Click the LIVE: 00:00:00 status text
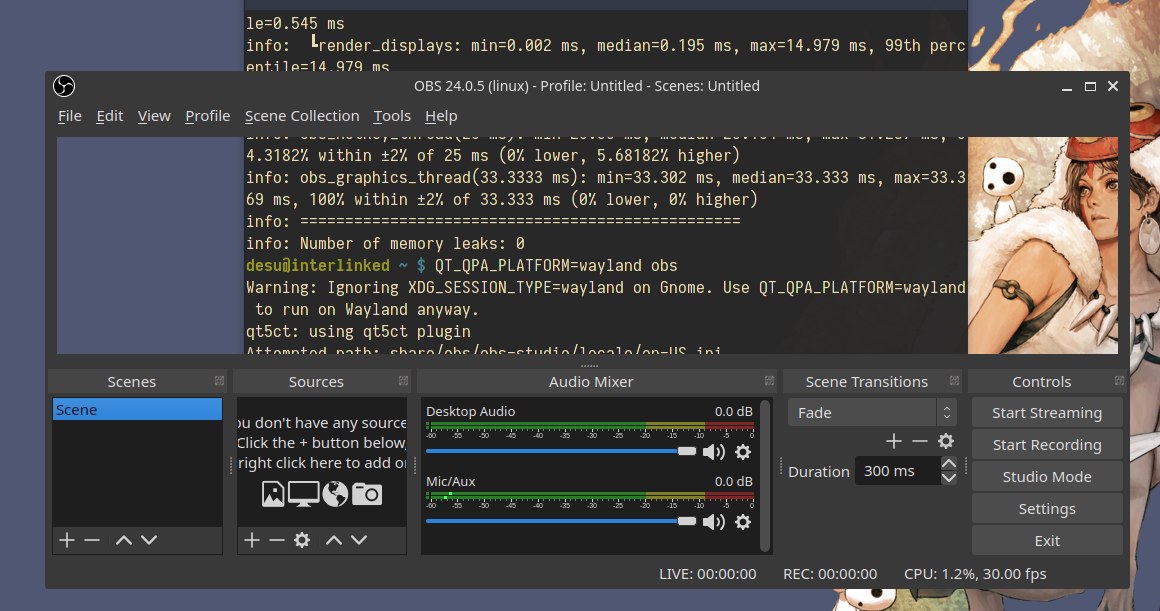This screenshot has width=1160, height=611. click(x=707, y=574)
